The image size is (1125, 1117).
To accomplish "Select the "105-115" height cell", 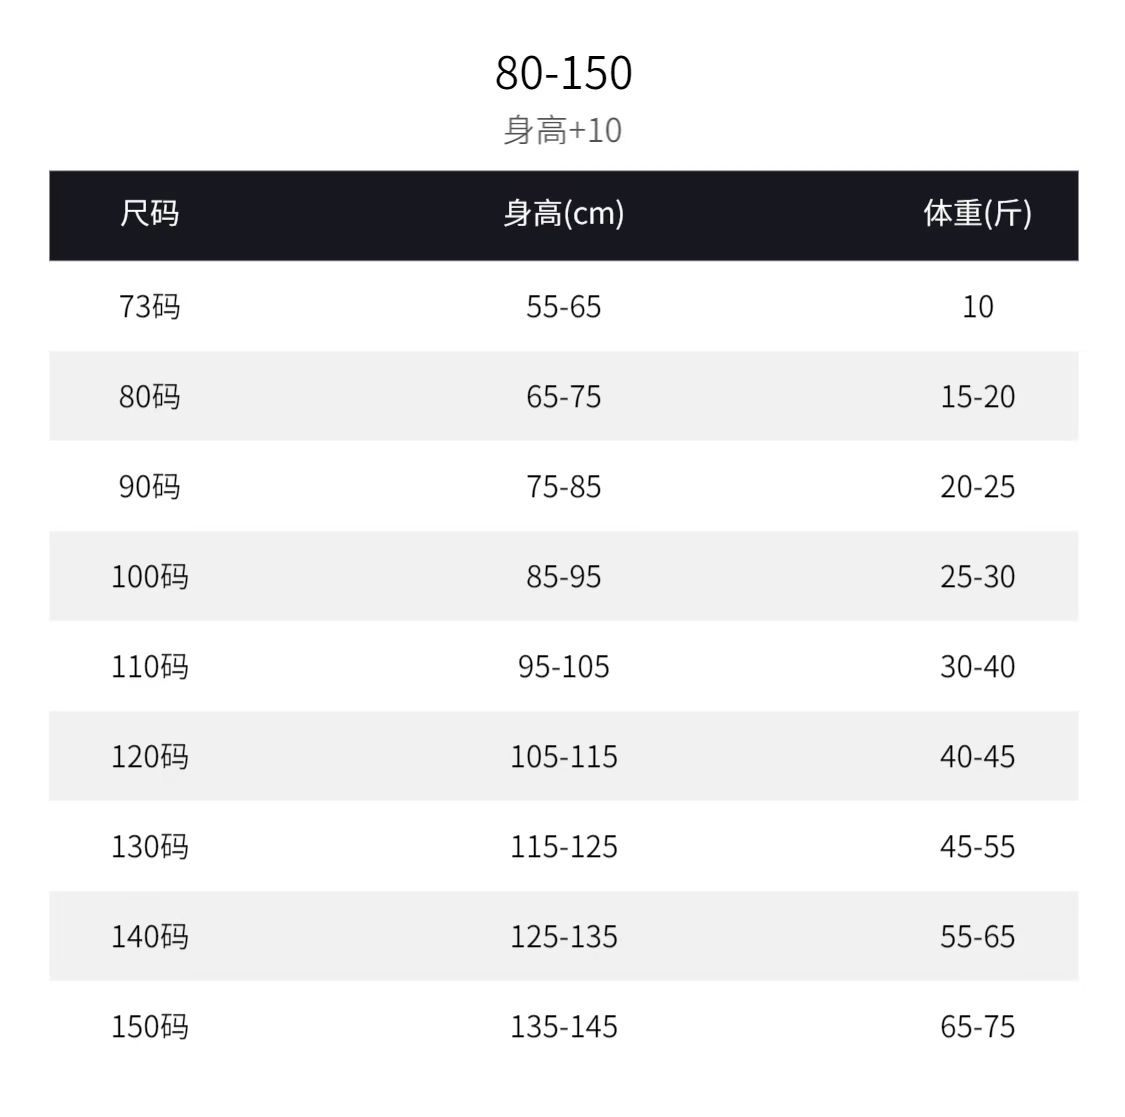I will coord(563,756).
